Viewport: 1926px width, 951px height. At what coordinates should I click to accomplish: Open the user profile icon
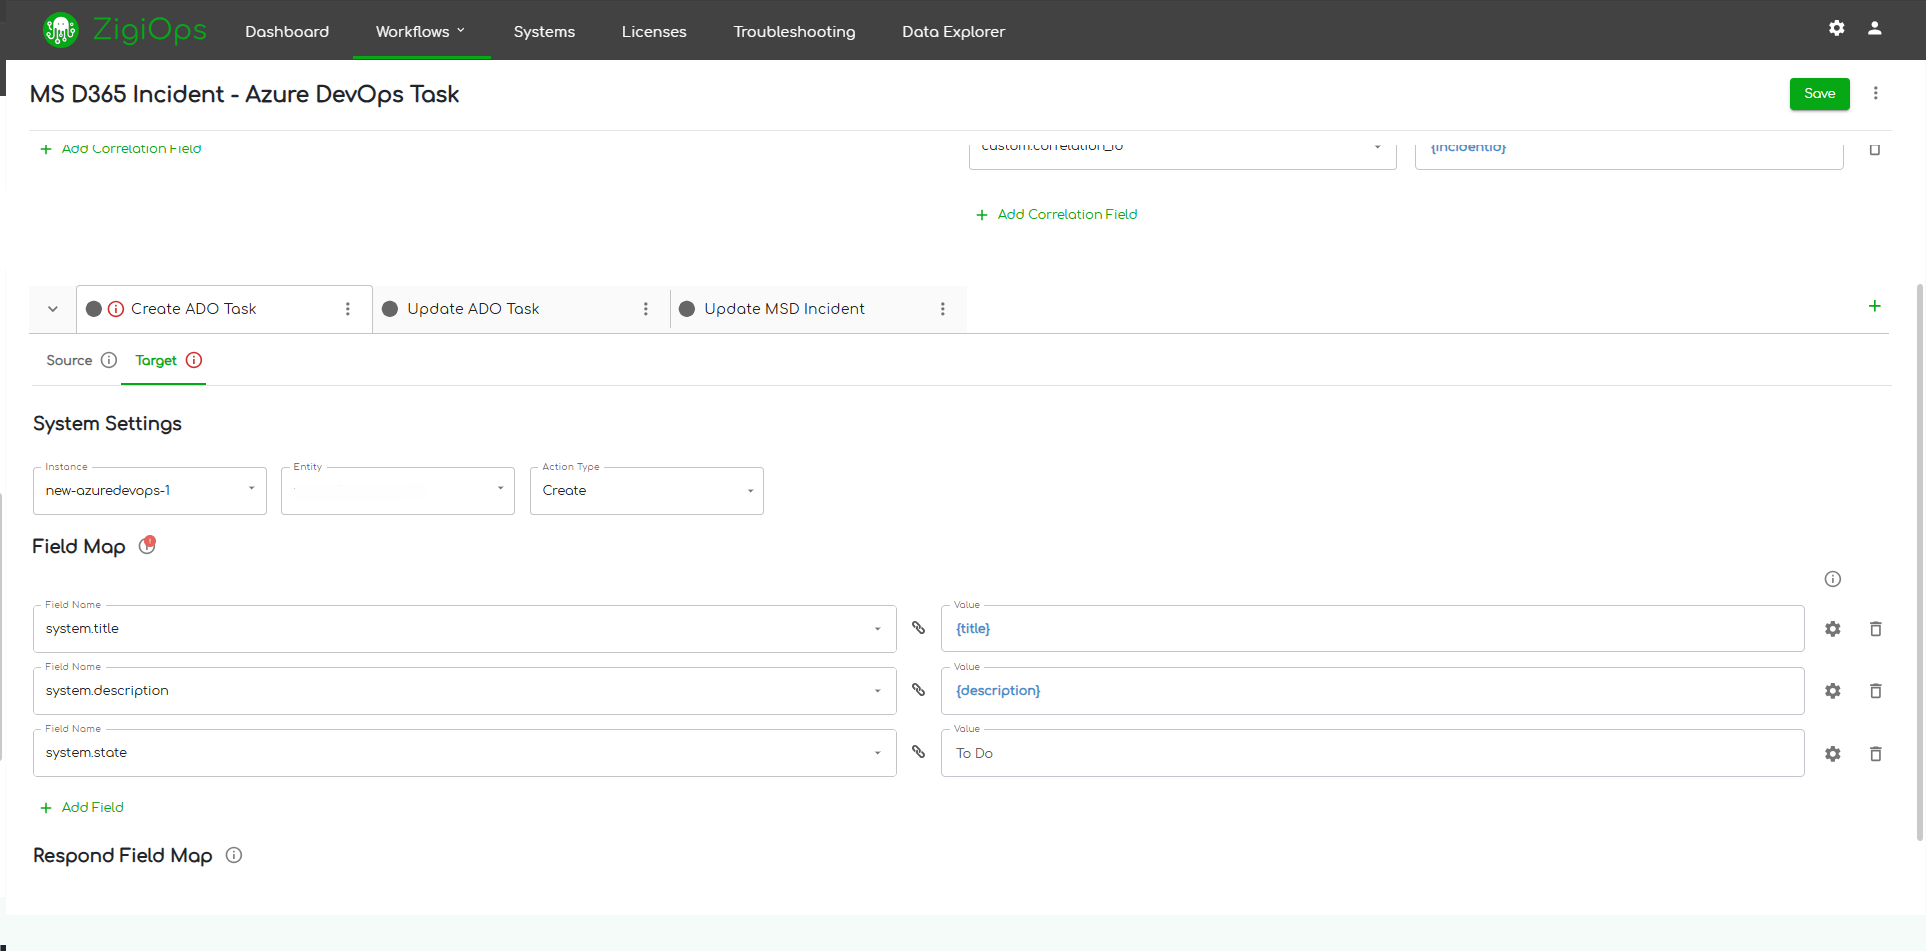(x=1875, y=28)
